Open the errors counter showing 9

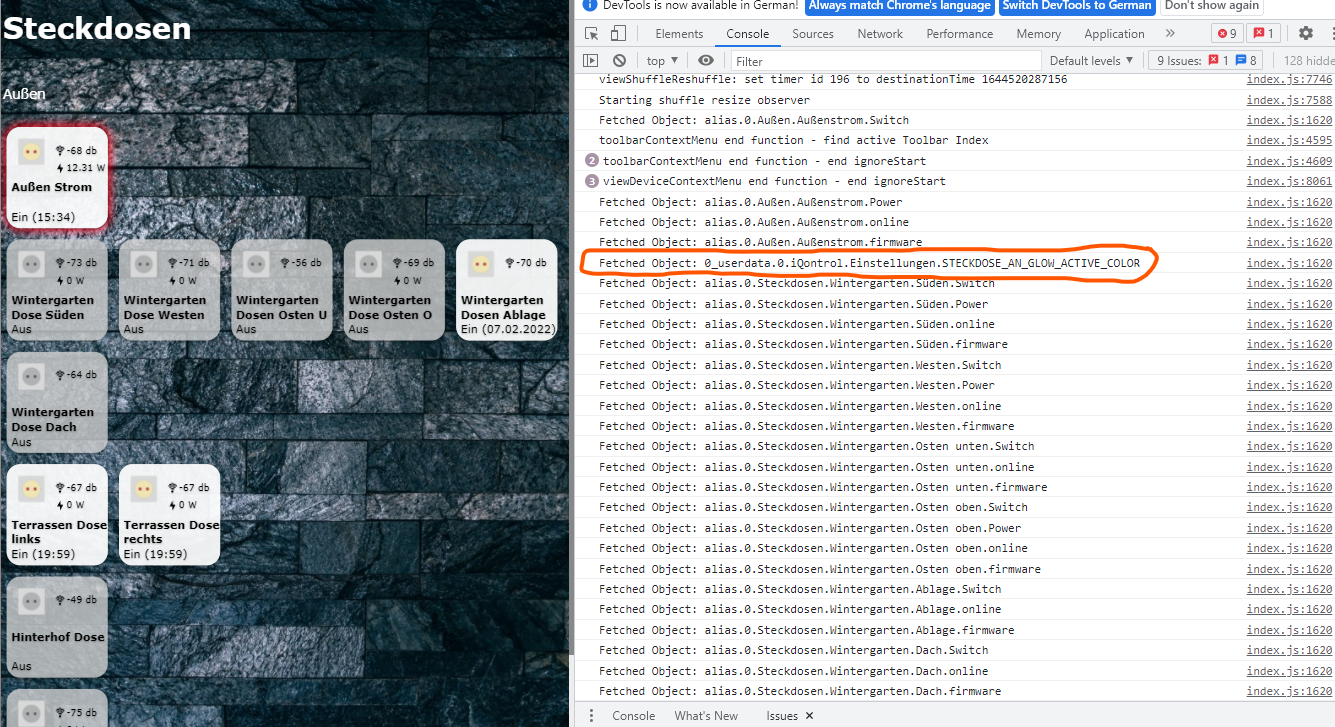coord(1227,33)
